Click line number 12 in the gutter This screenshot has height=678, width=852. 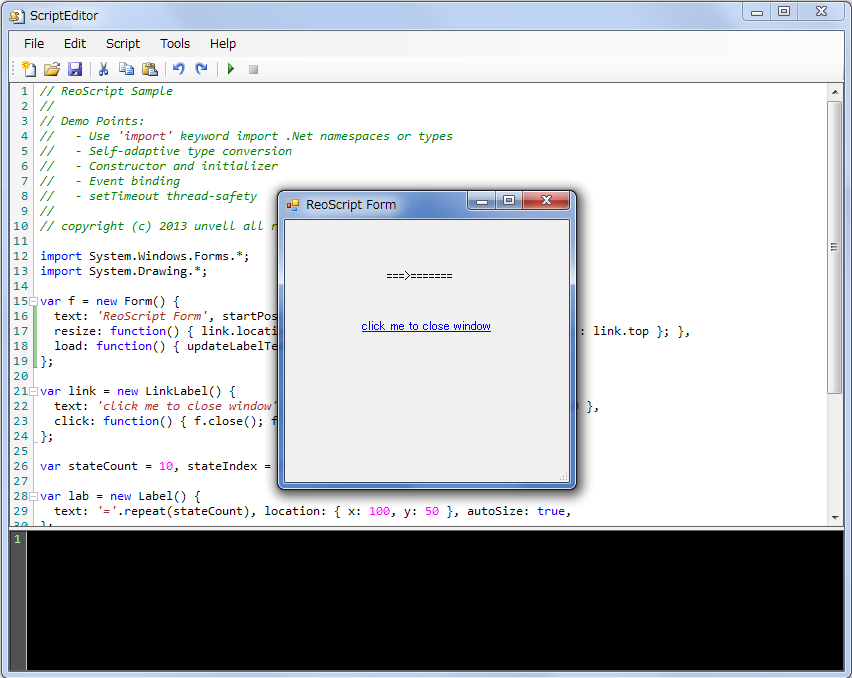[x=21, y=256]
